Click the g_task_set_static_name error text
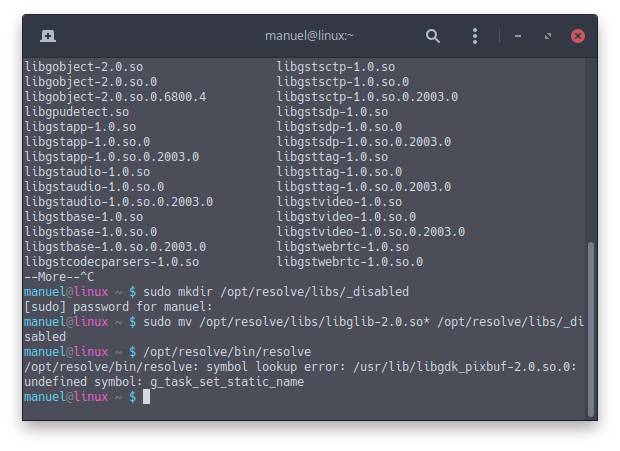Viewport: 620px width, 451px height. click(227, 382)
